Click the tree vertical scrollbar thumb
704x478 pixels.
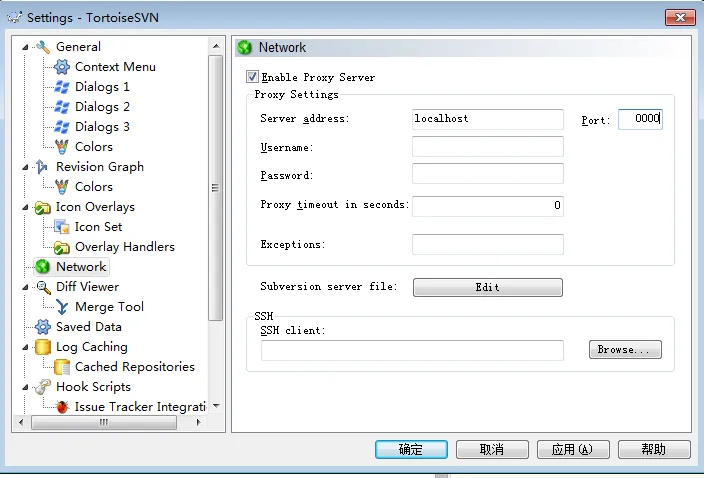pyautogui.click(x=216, y=188)
